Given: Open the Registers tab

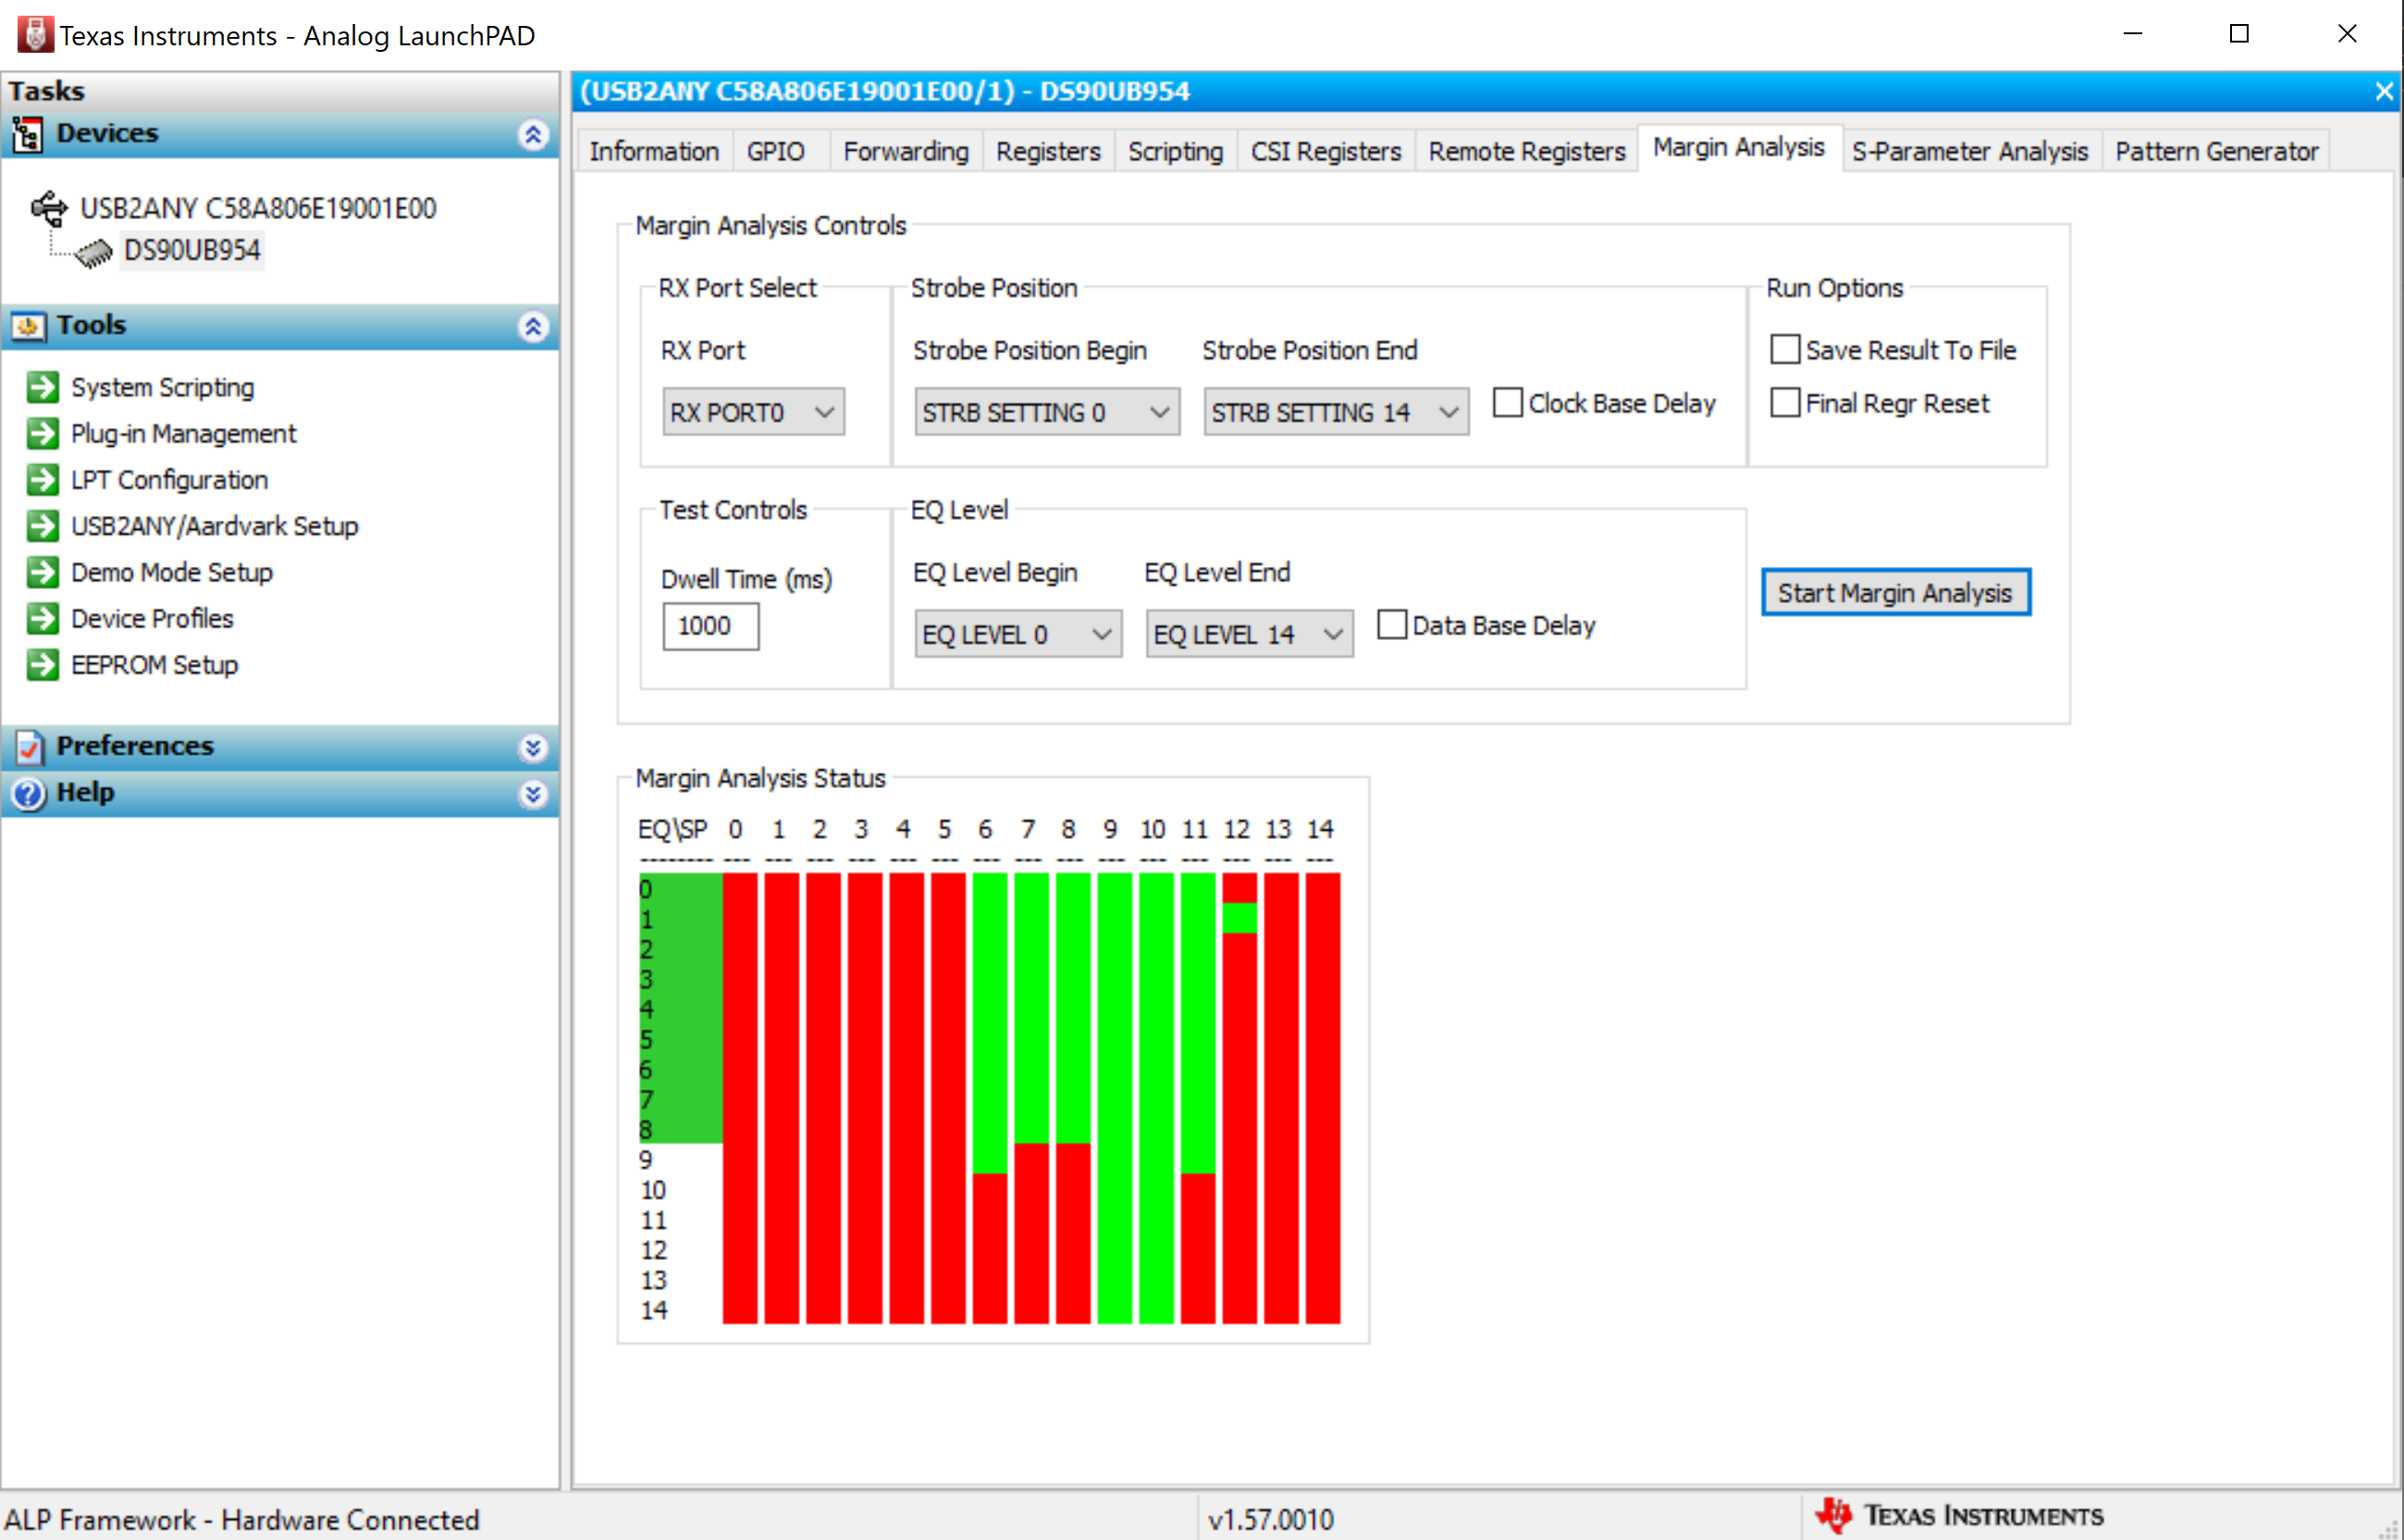Looking at the screenshot, I should tap(1048, 151).
